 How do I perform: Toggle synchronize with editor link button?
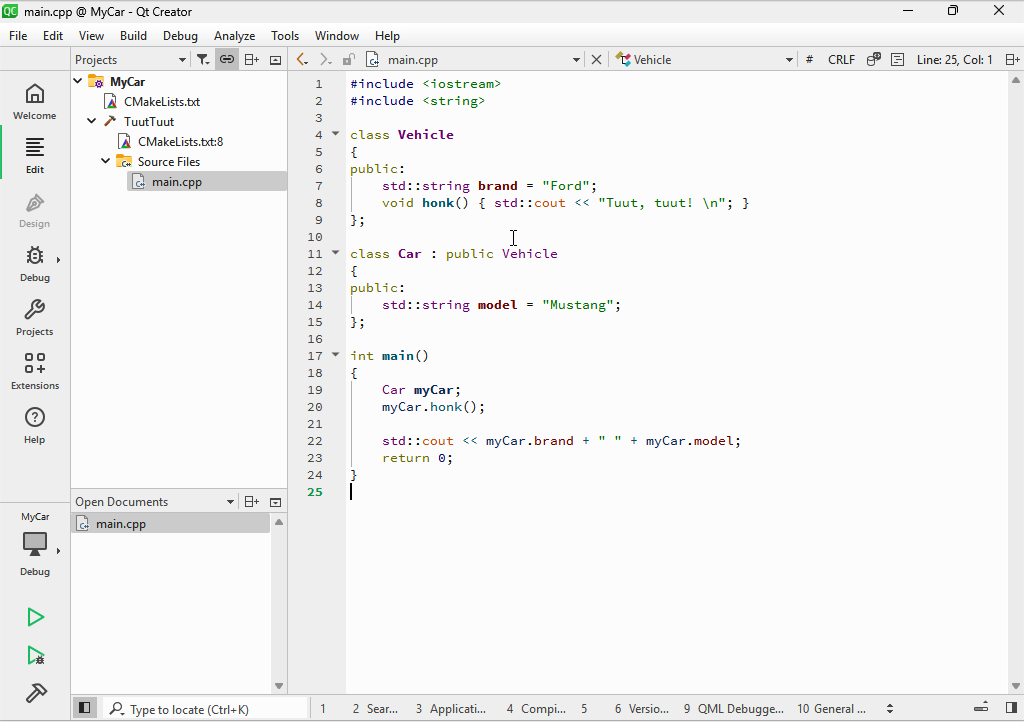click(x=227, y=60)
